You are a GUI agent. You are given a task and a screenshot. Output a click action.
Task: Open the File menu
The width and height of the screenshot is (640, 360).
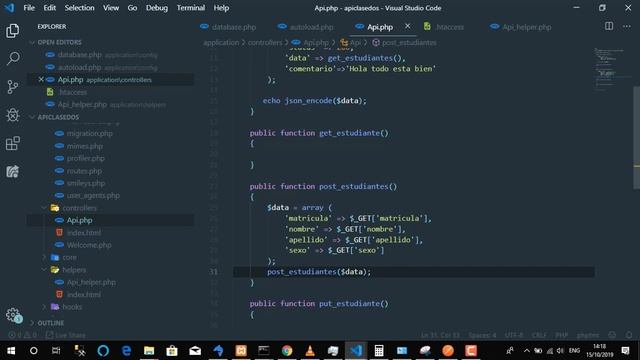coord(29,8)
